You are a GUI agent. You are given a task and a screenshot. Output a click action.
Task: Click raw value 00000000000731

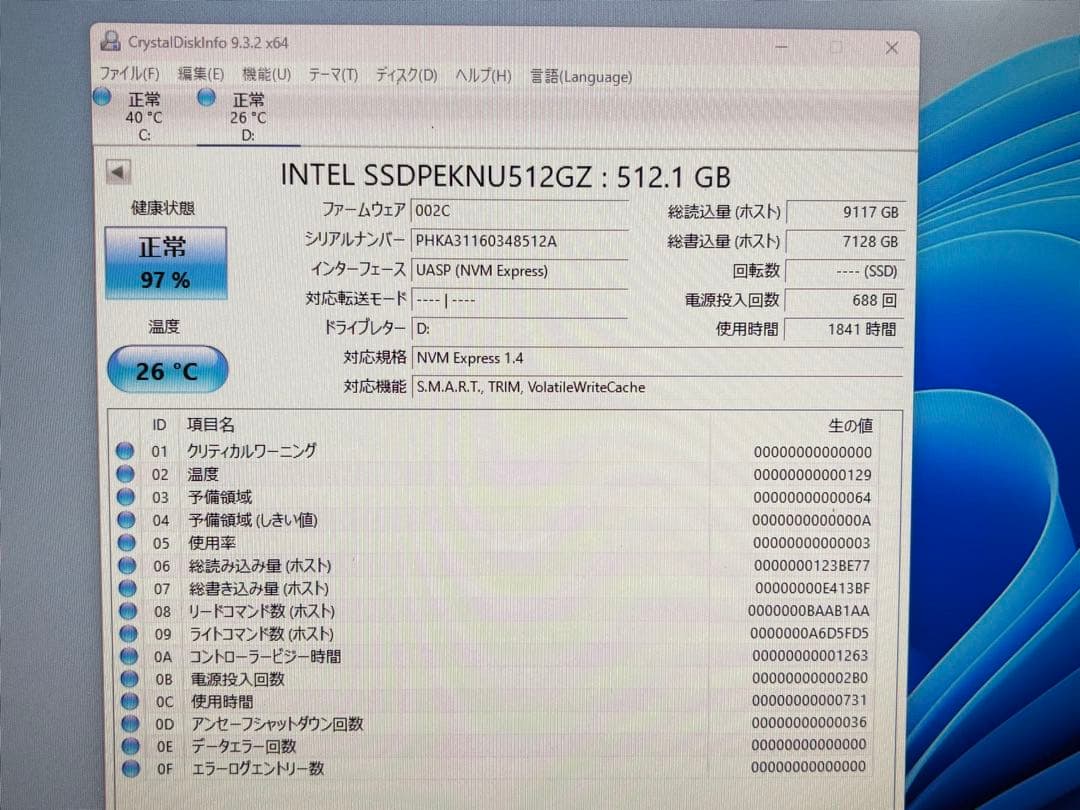809,700
